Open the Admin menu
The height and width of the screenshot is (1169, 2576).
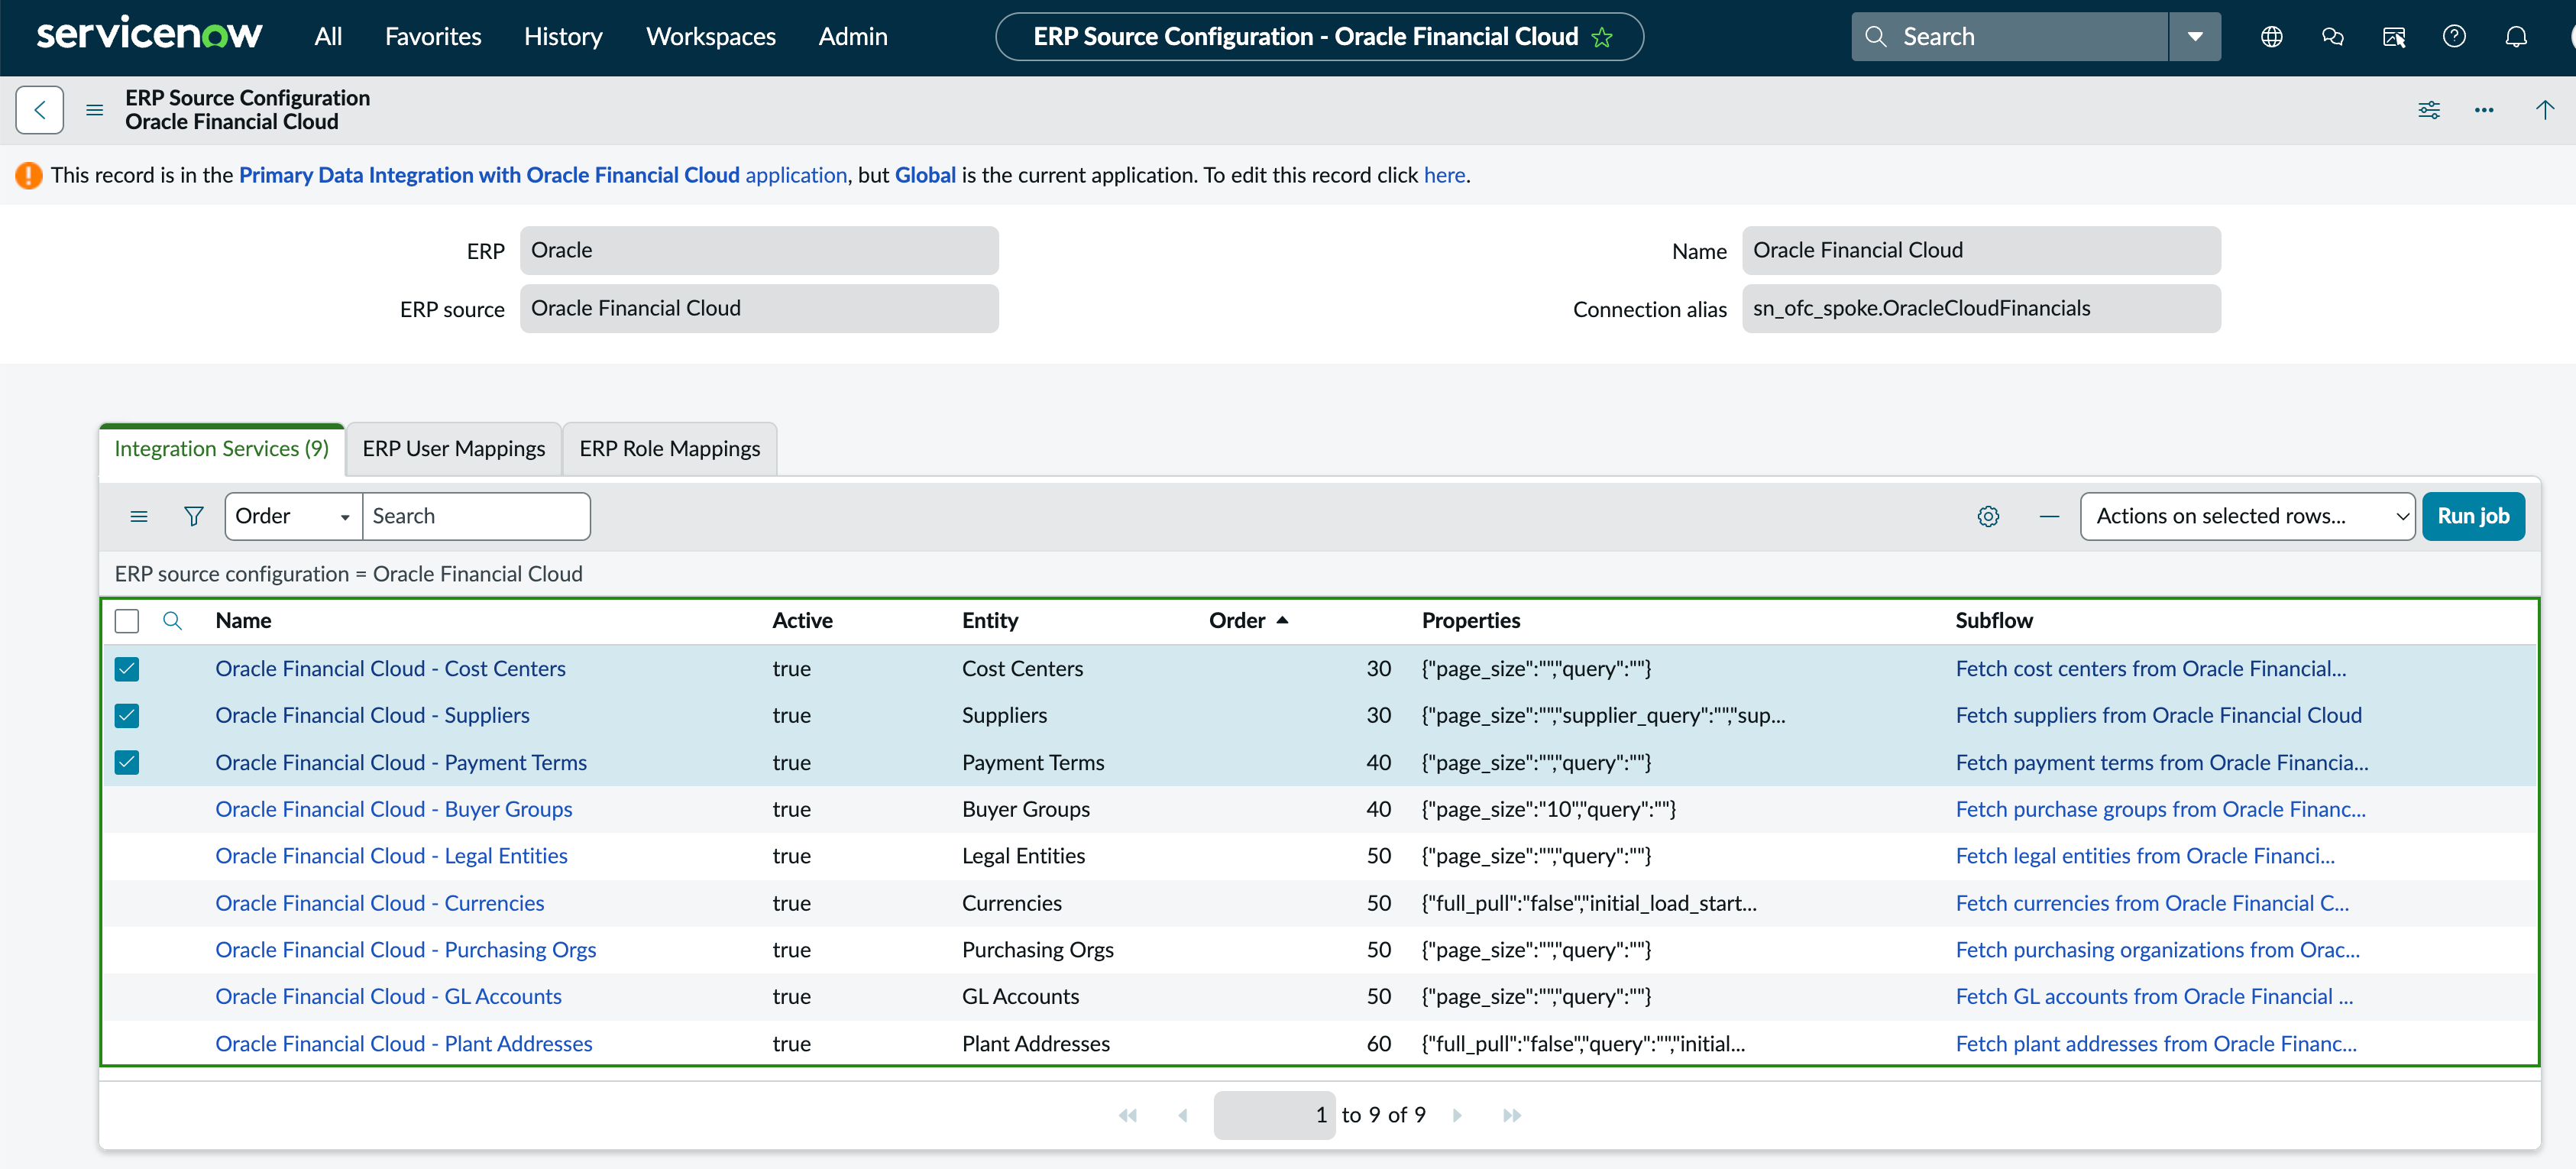[853, 37]
